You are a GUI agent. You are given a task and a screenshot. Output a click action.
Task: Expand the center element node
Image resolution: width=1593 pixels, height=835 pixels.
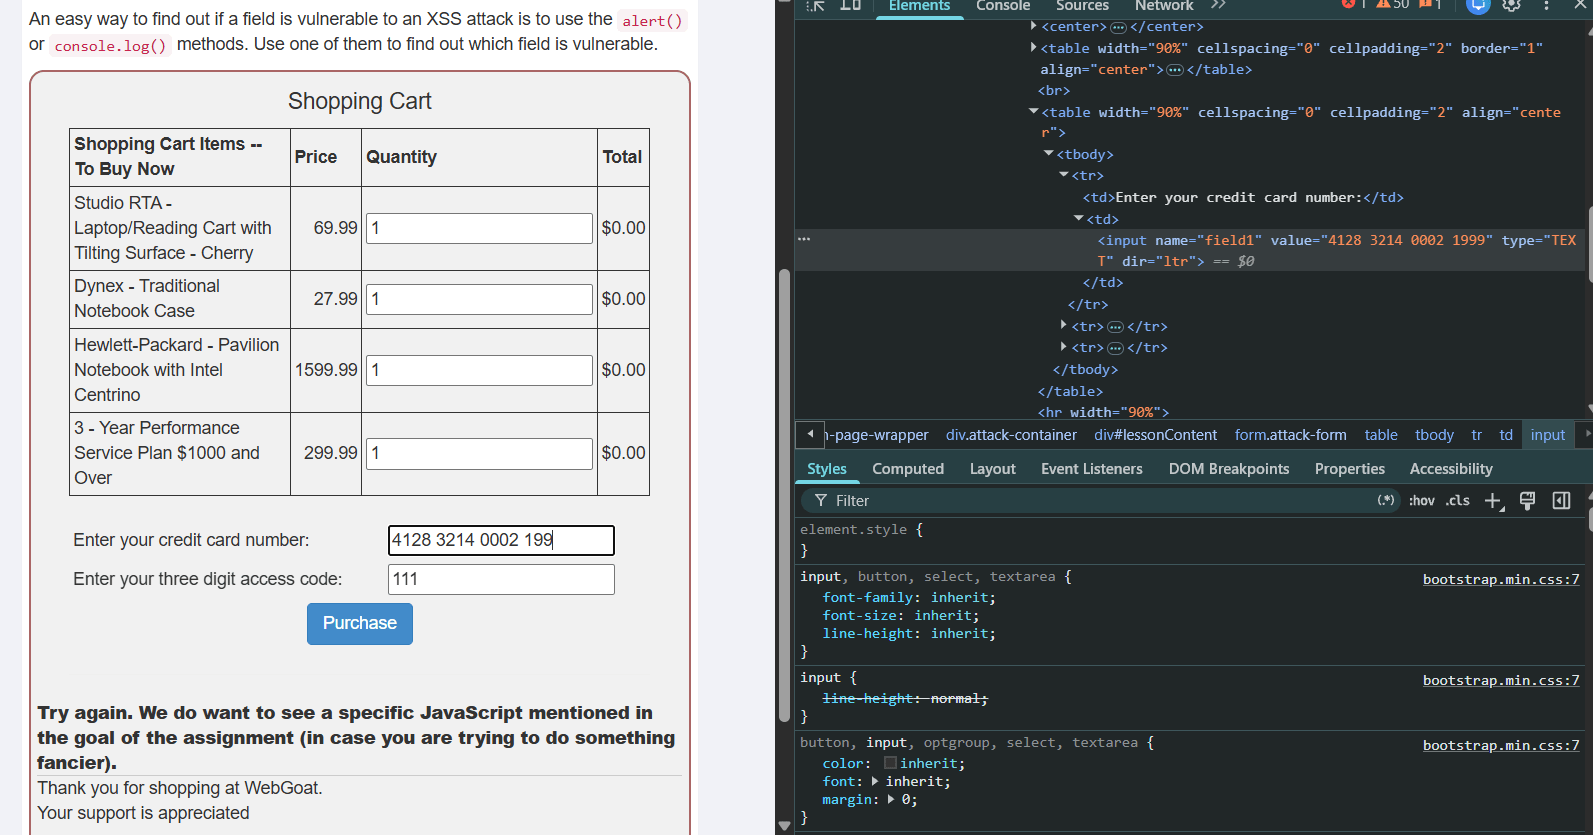point(1034,26)
